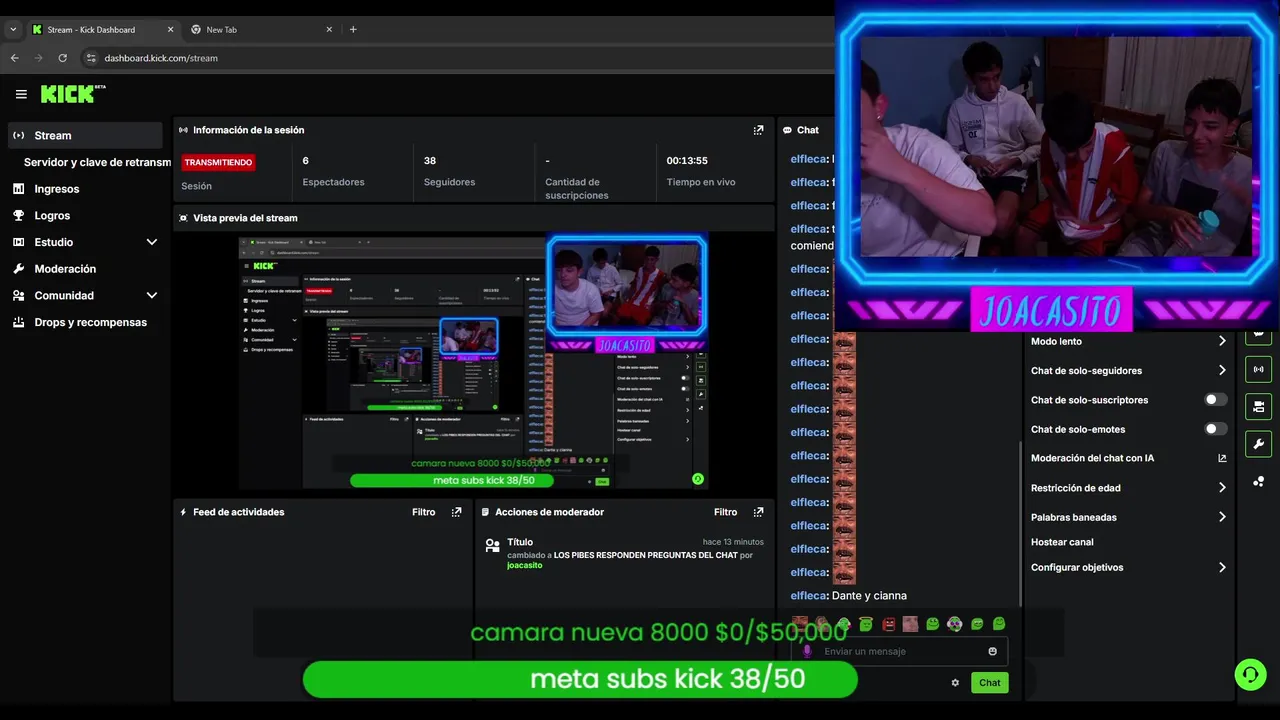Open Filtro in Feed de actividades

424,512
